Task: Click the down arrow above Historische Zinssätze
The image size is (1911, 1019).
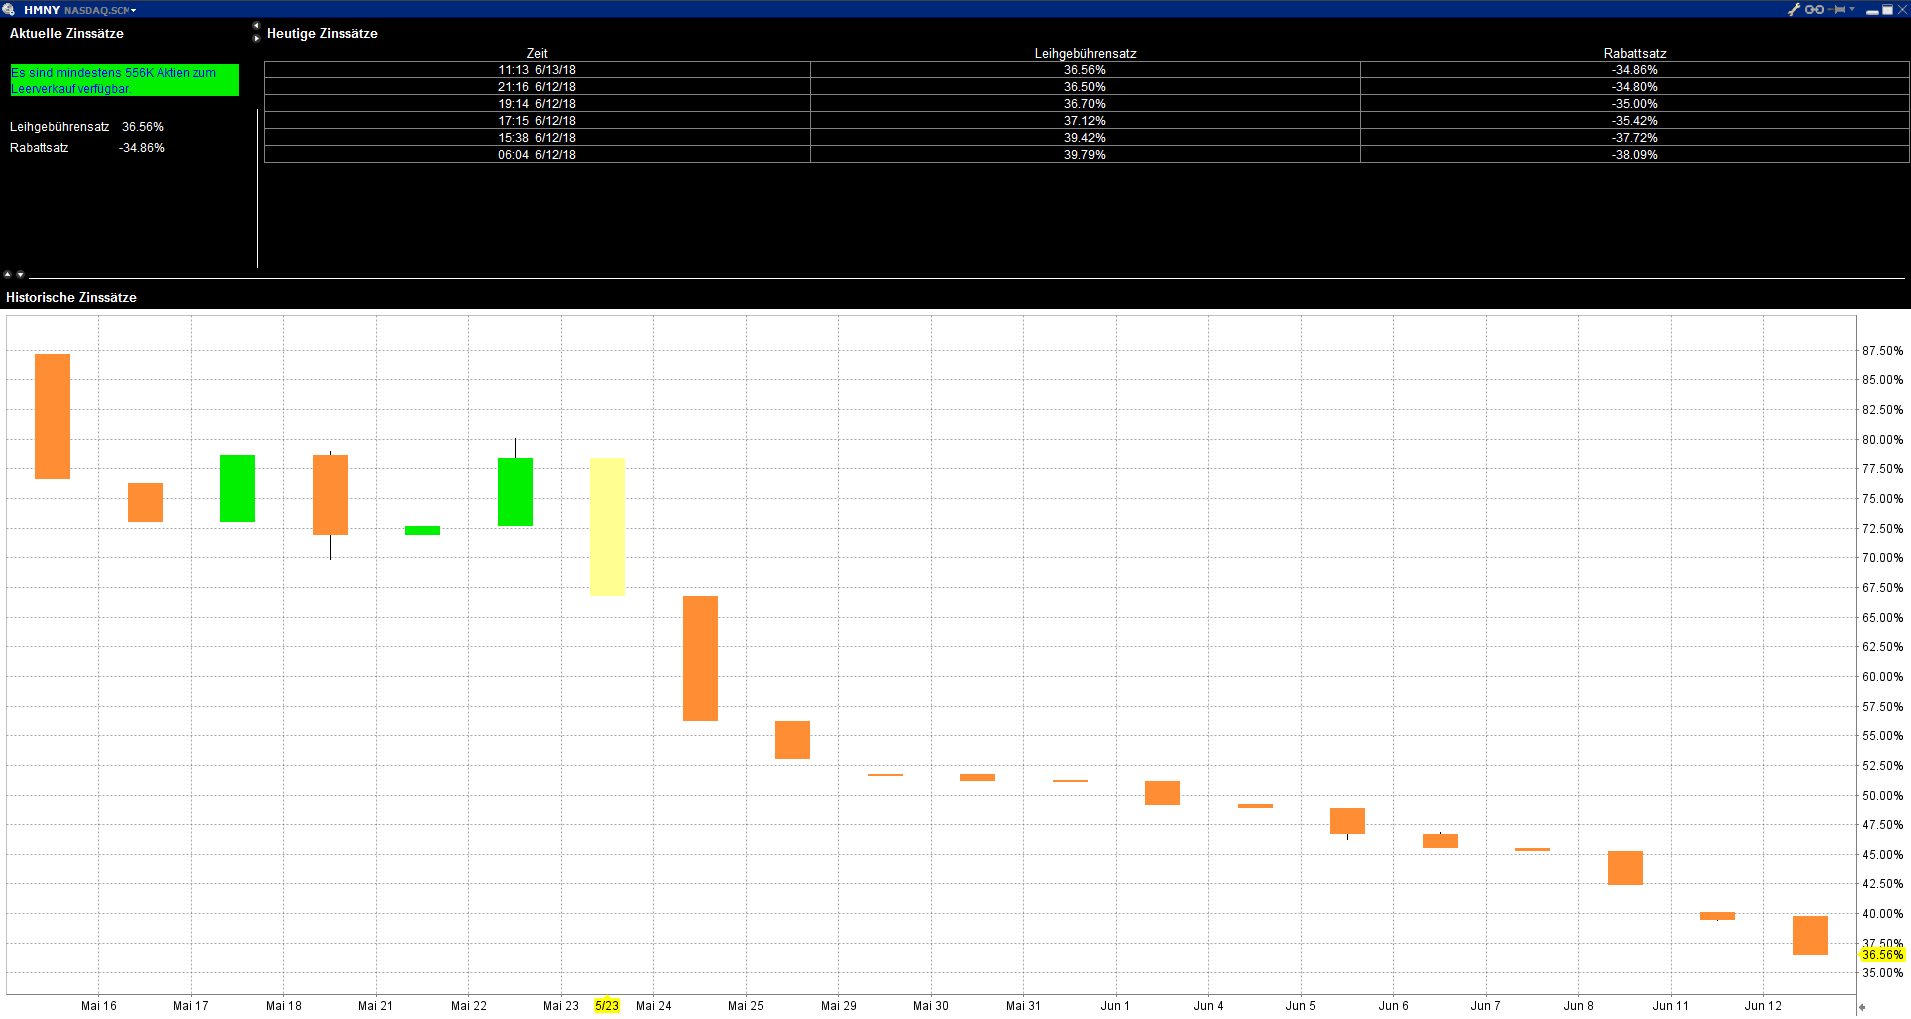Action: pyautogui.click(x=20, y=274)
